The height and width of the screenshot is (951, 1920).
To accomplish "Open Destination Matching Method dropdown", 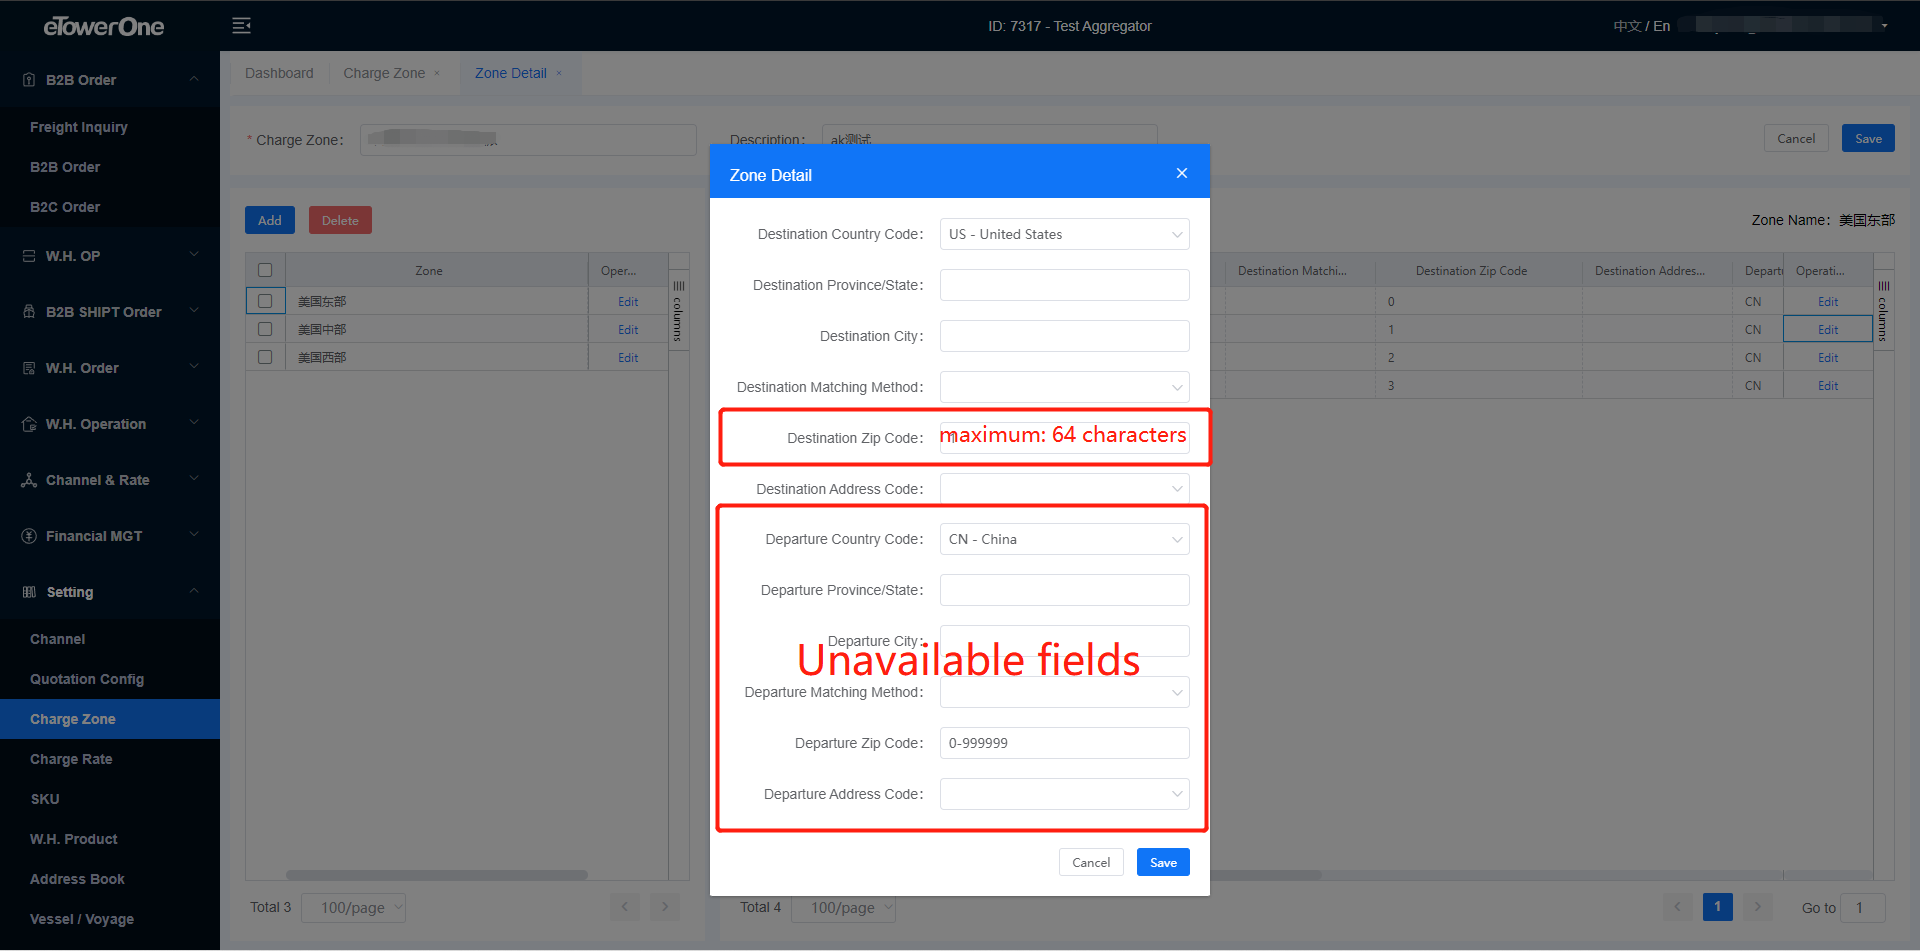I will (1065, 387).
